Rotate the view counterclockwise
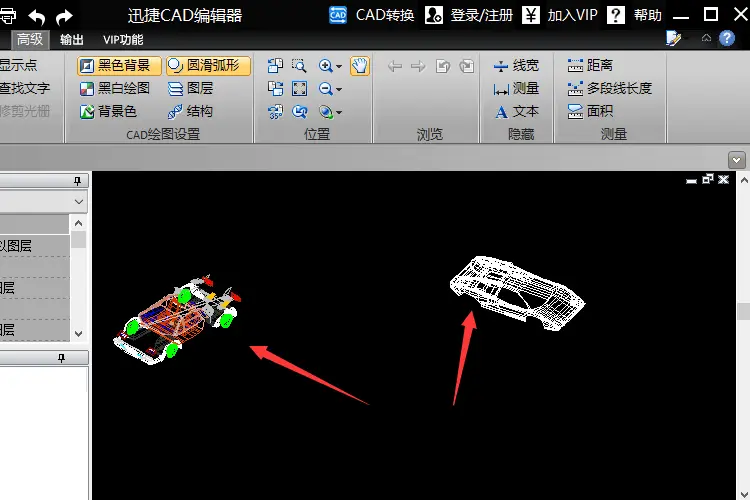Viewport: 750px width, 500px height. (x=275, y=66)
